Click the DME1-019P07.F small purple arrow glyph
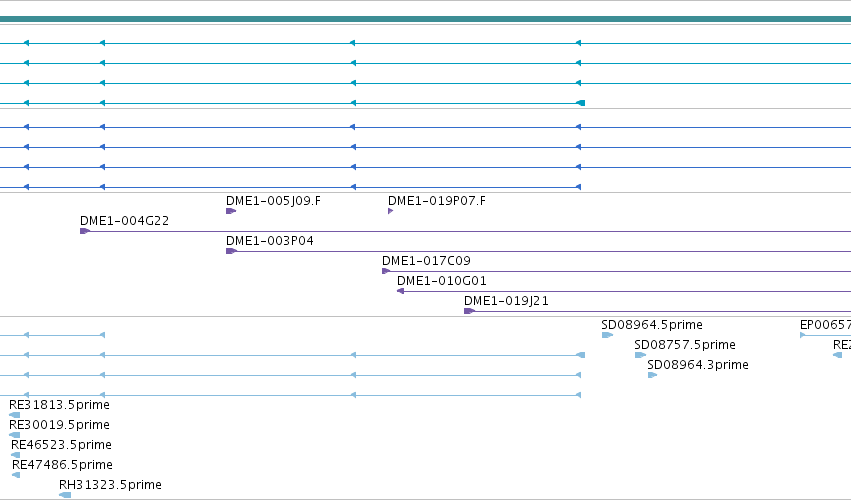The image size is (851, 500). 390,211
